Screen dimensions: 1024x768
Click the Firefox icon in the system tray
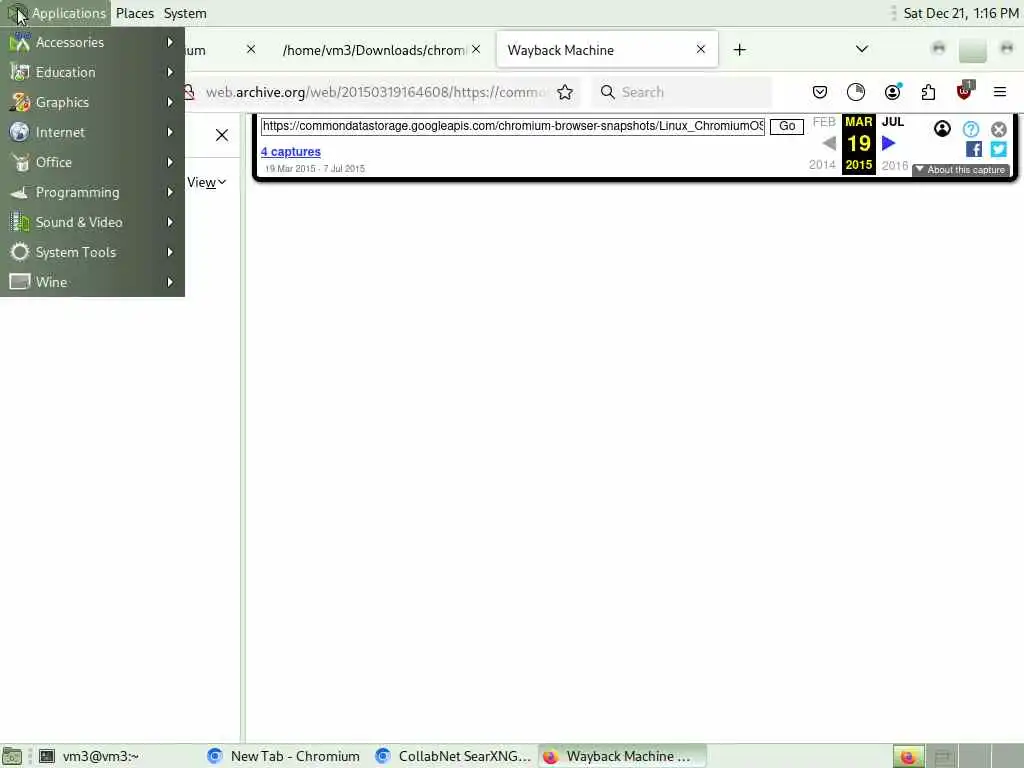coord(908,756)
